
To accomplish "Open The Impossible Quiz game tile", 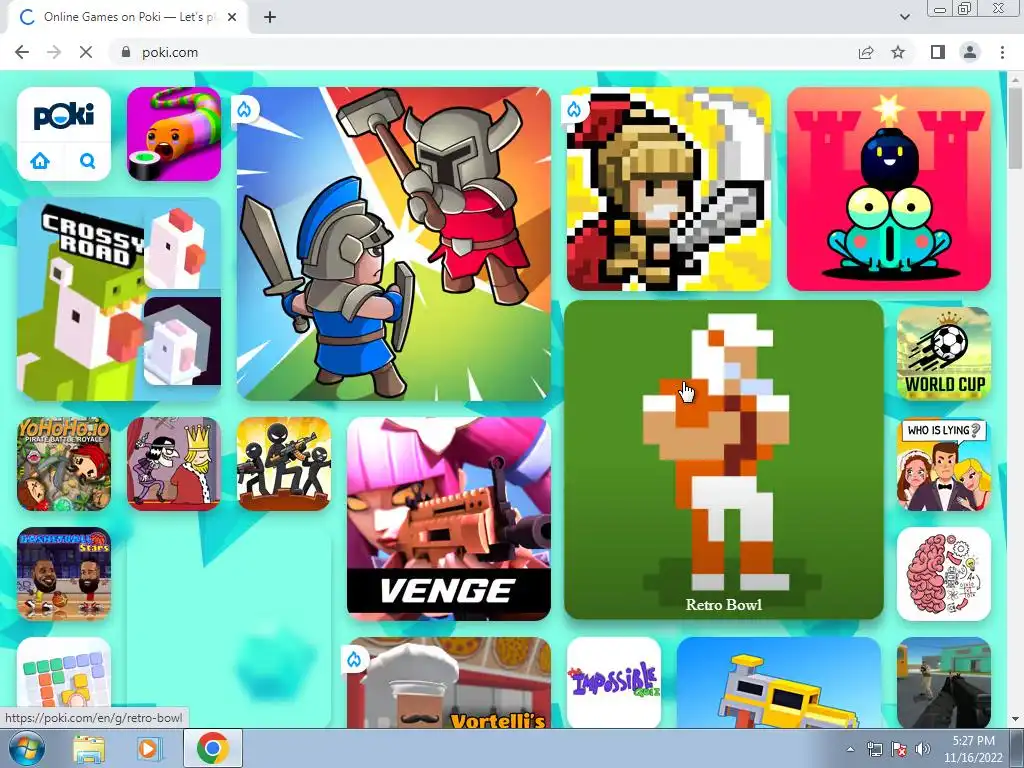I will pos(614,682).
